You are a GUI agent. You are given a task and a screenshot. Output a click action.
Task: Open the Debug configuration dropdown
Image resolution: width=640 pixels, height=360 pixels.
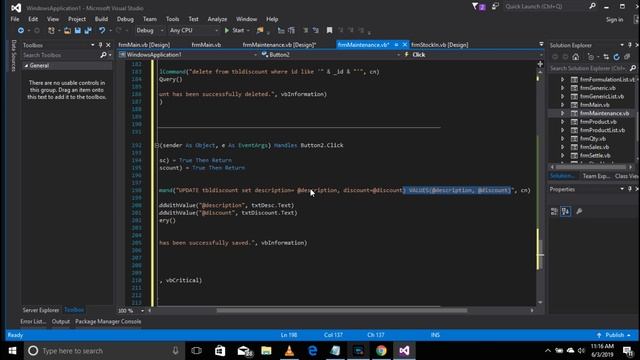149,31
